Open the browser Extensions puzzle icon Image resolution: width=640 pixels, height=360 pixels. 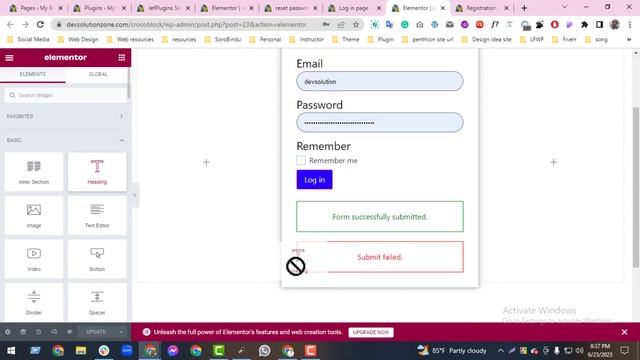[584, 24]
